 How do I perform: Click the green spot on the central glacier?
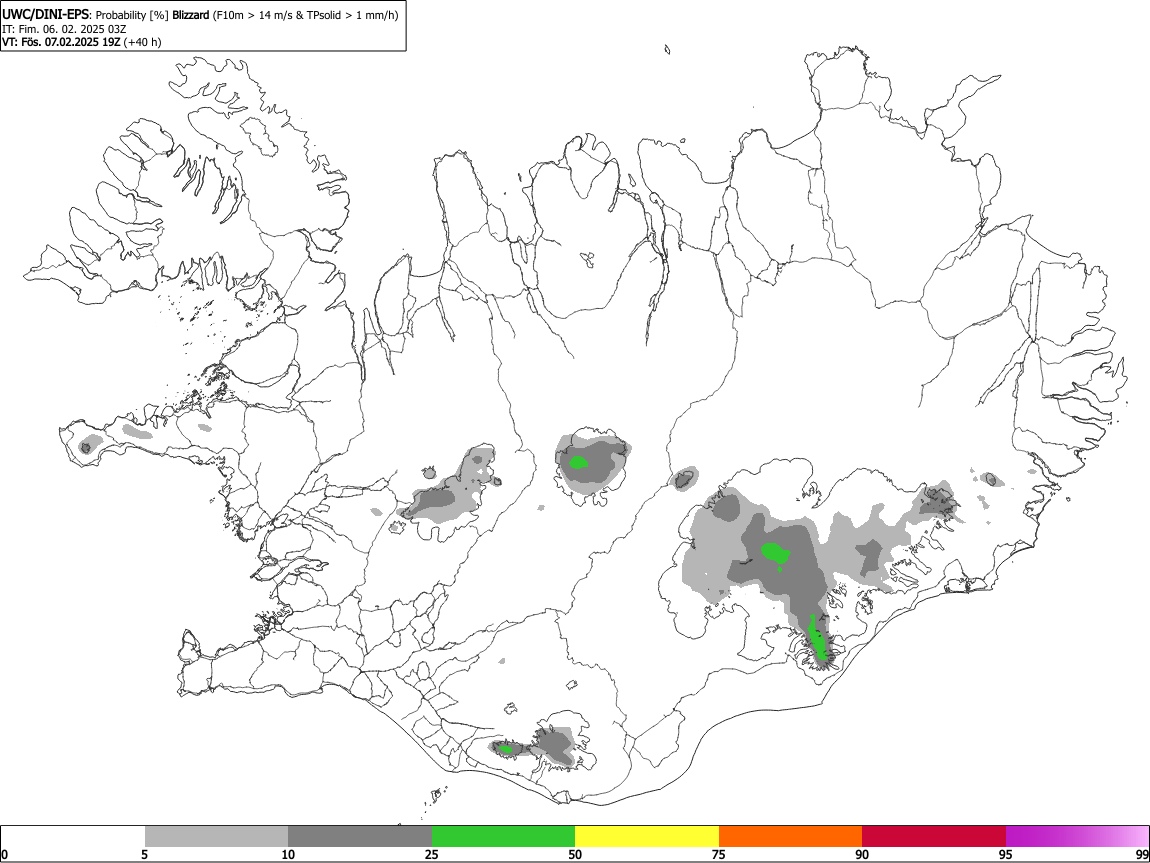pyautogui.click(x=579, y=462)
